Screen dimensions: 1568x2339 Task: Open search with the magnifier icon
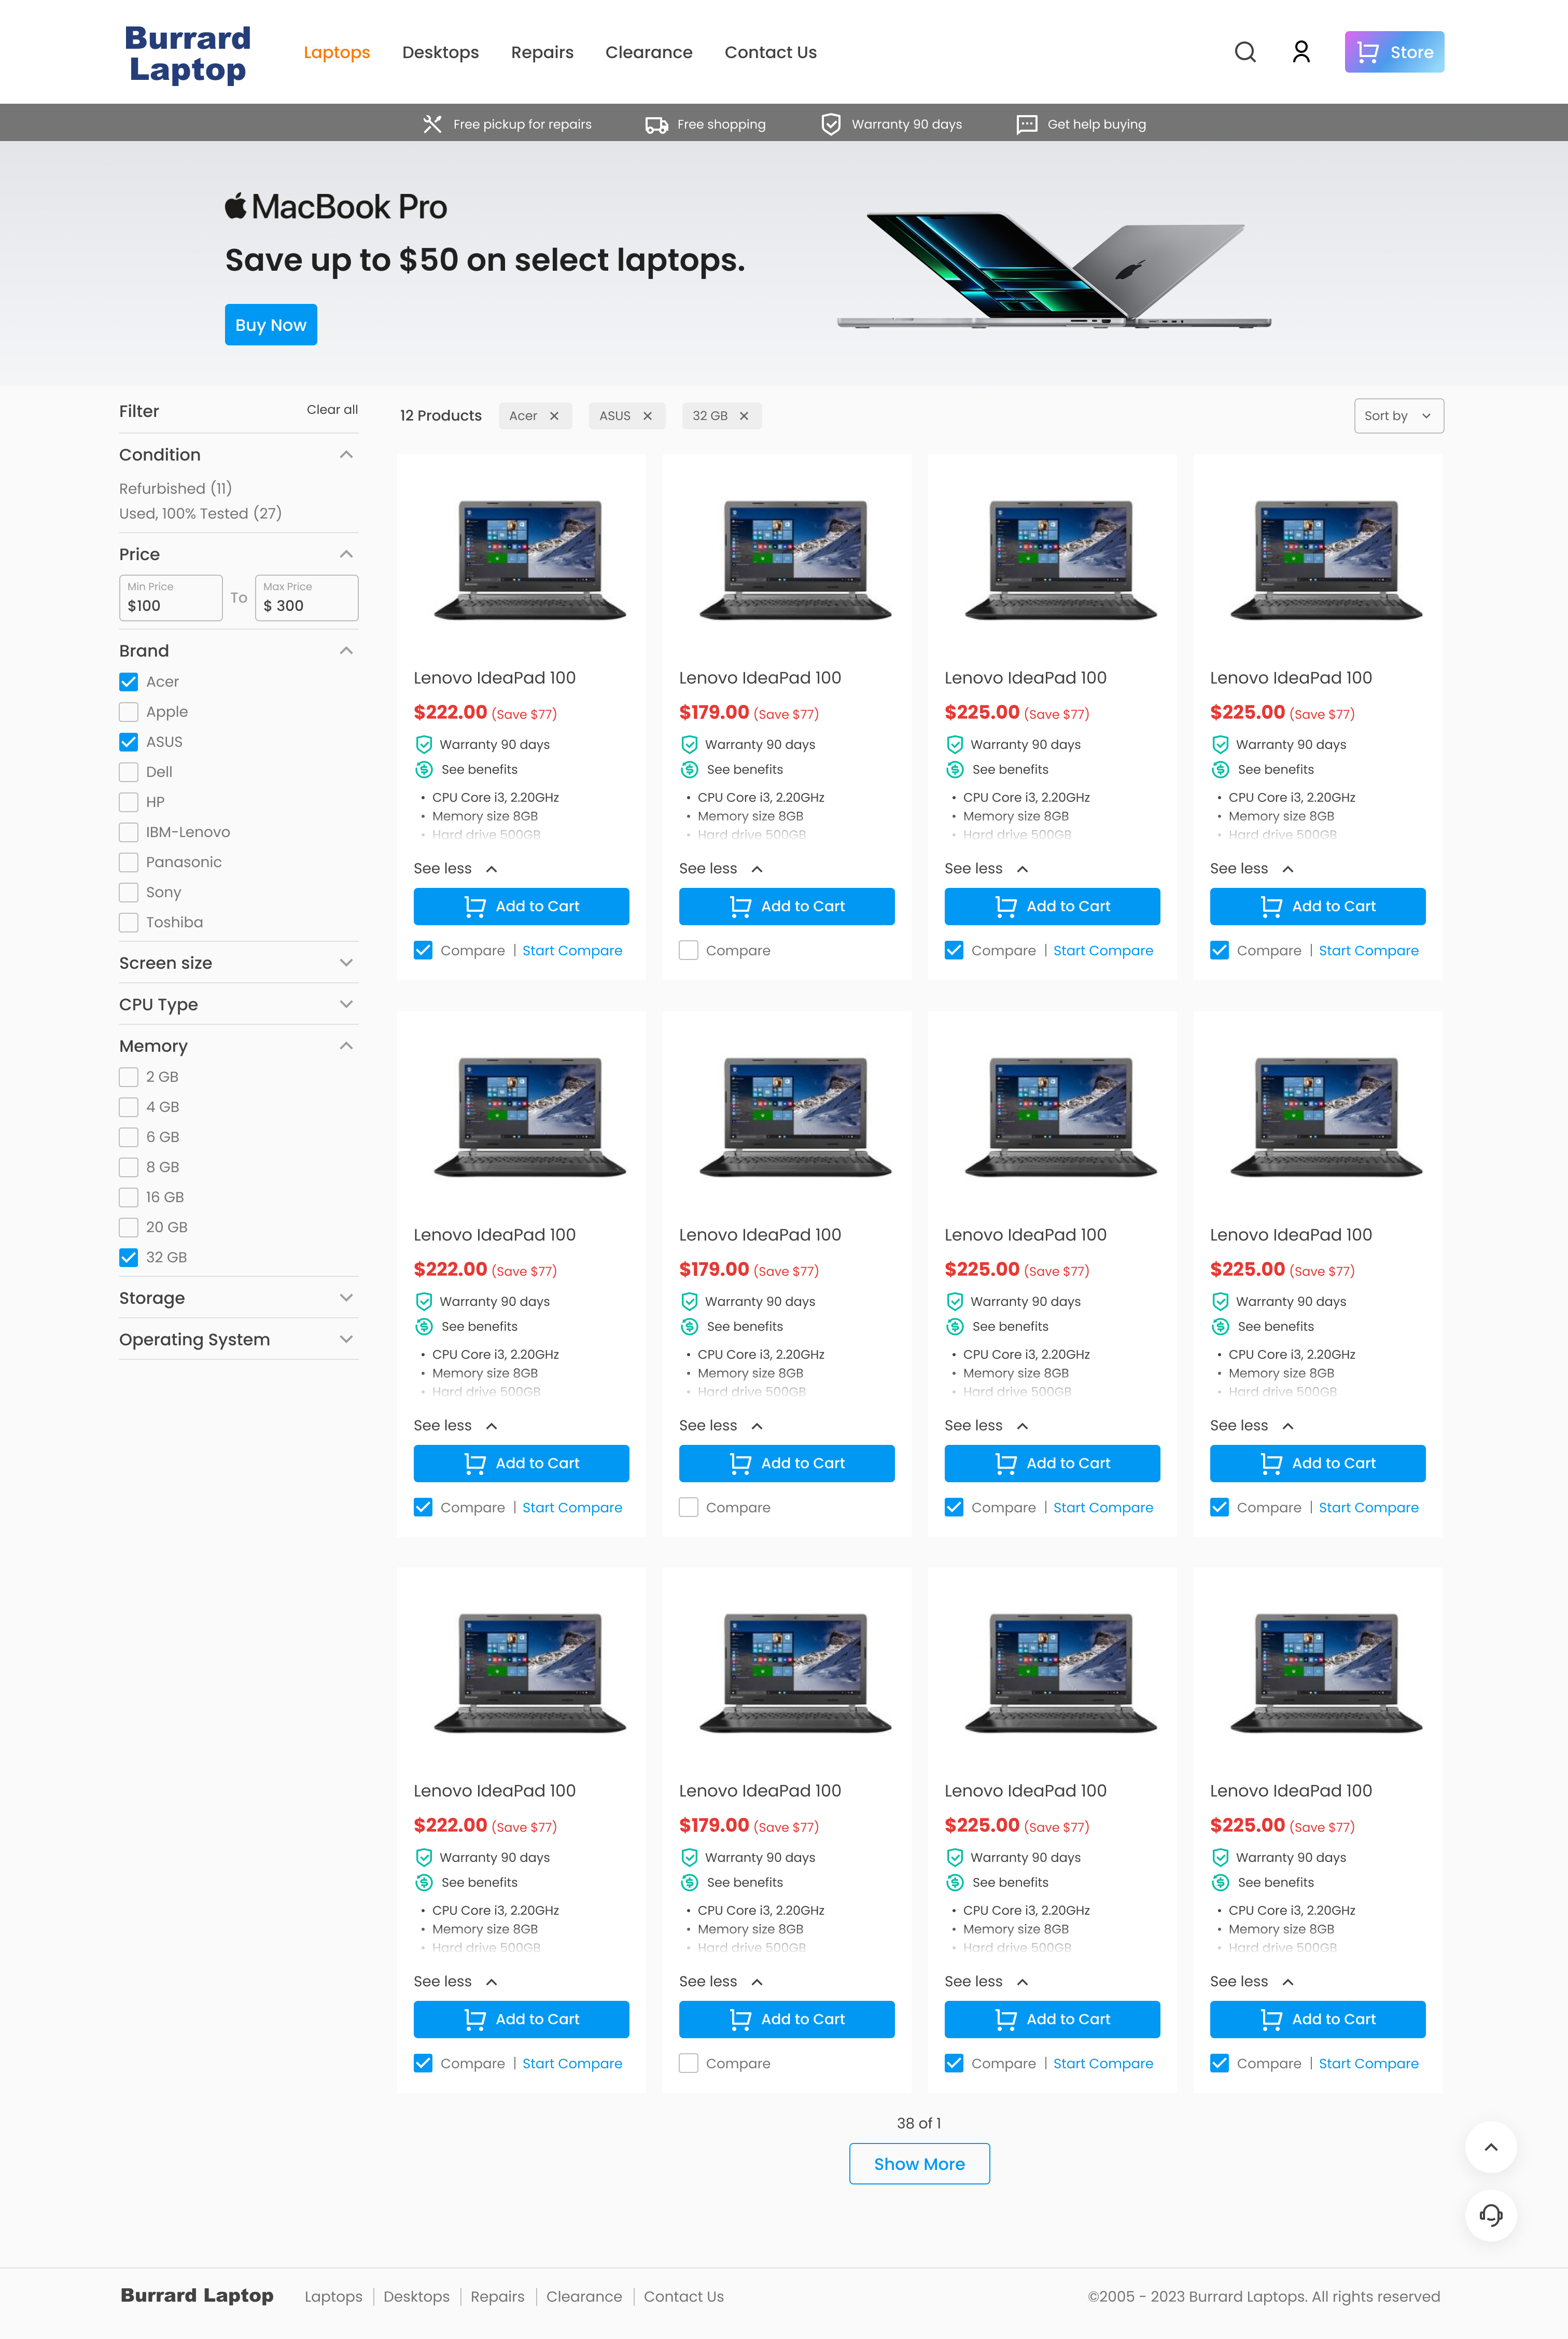tap(1245, 52)
